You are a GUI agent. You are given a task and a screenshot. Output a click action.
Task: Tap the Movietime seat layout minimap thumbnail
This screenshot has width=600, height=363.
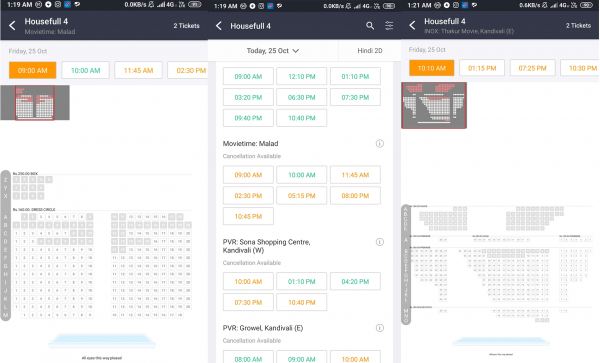click(35, 103)
